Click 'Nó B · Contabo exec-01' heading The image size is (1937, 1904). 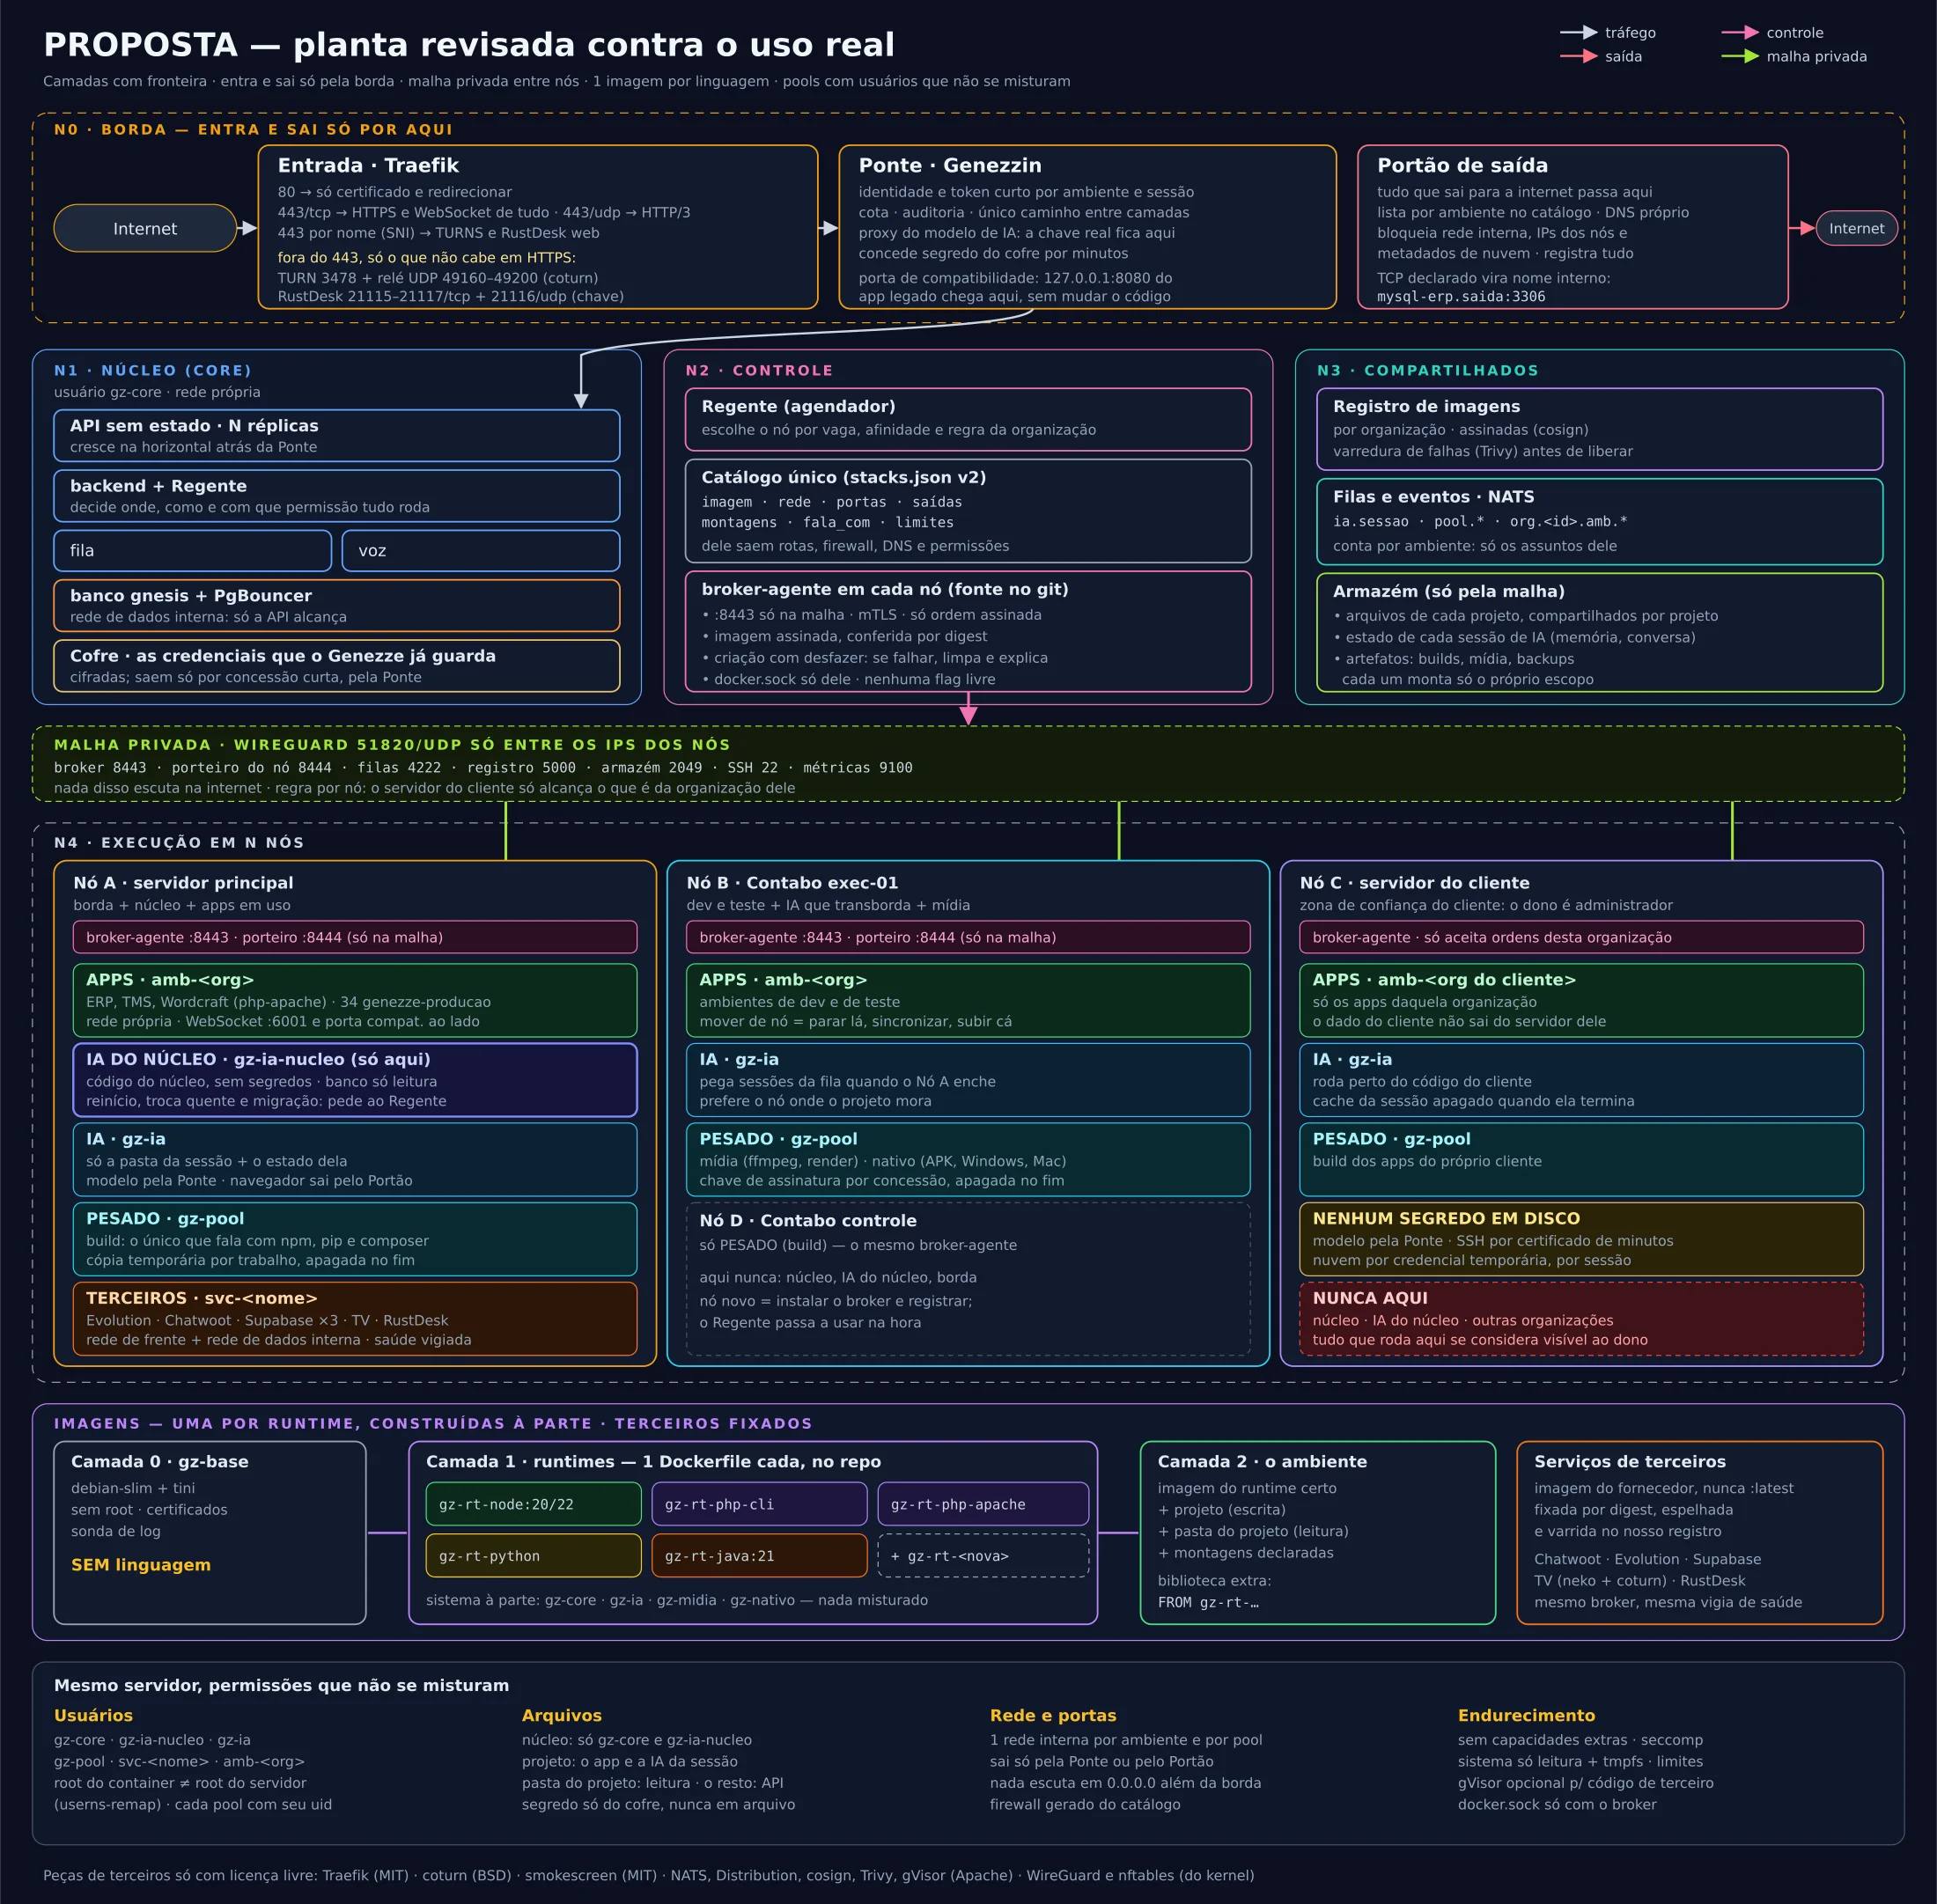792,883
